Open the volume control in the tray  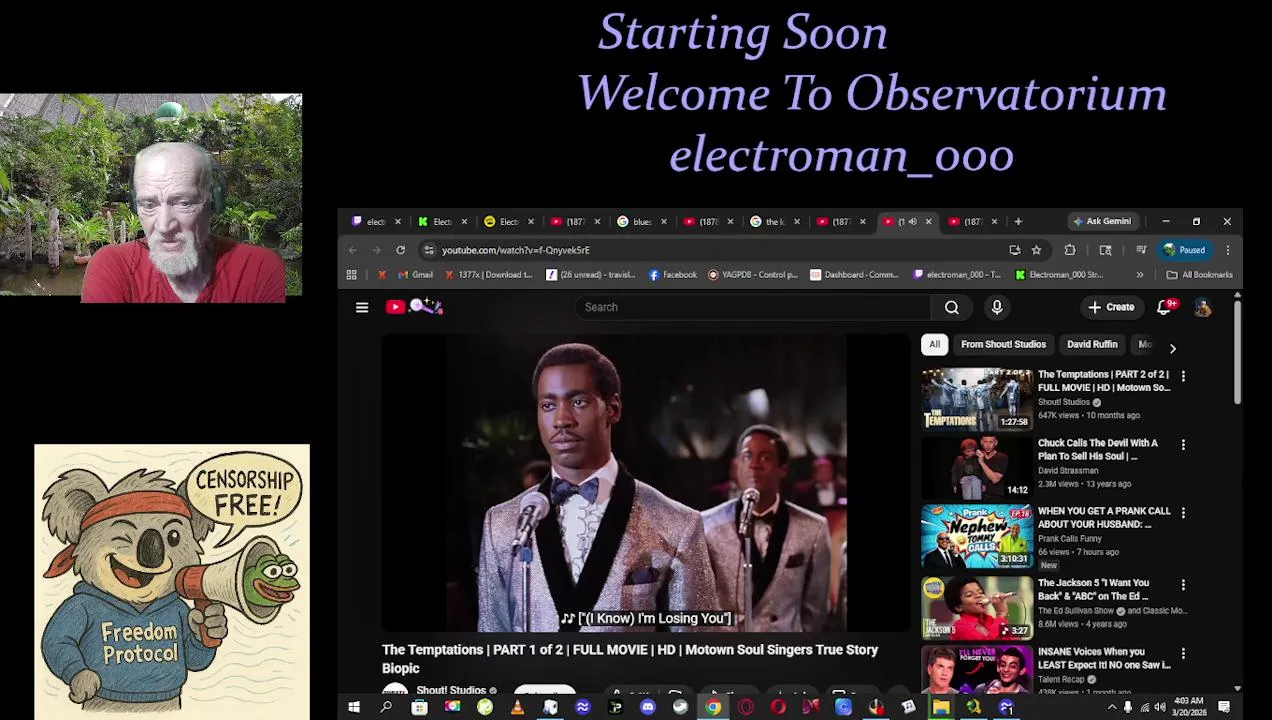click(1160, 708)
